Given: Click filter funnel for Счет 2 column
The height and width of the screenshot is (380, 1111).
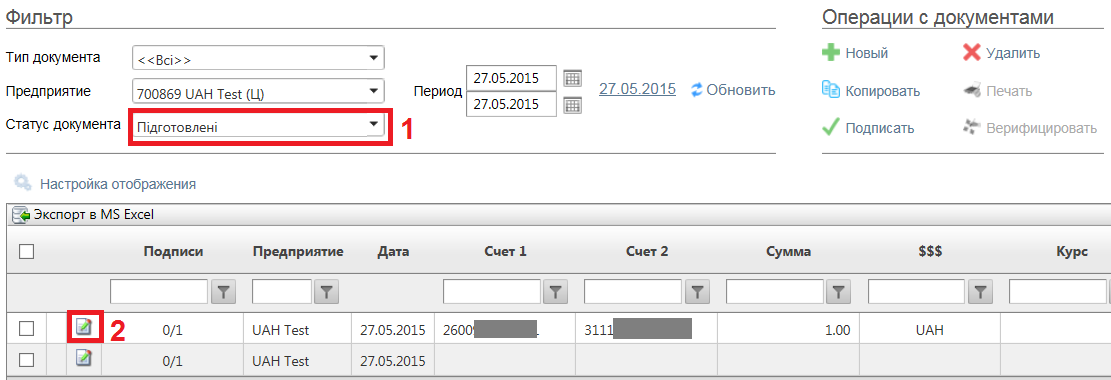Looking at the screenshot, I should point(698,291).
